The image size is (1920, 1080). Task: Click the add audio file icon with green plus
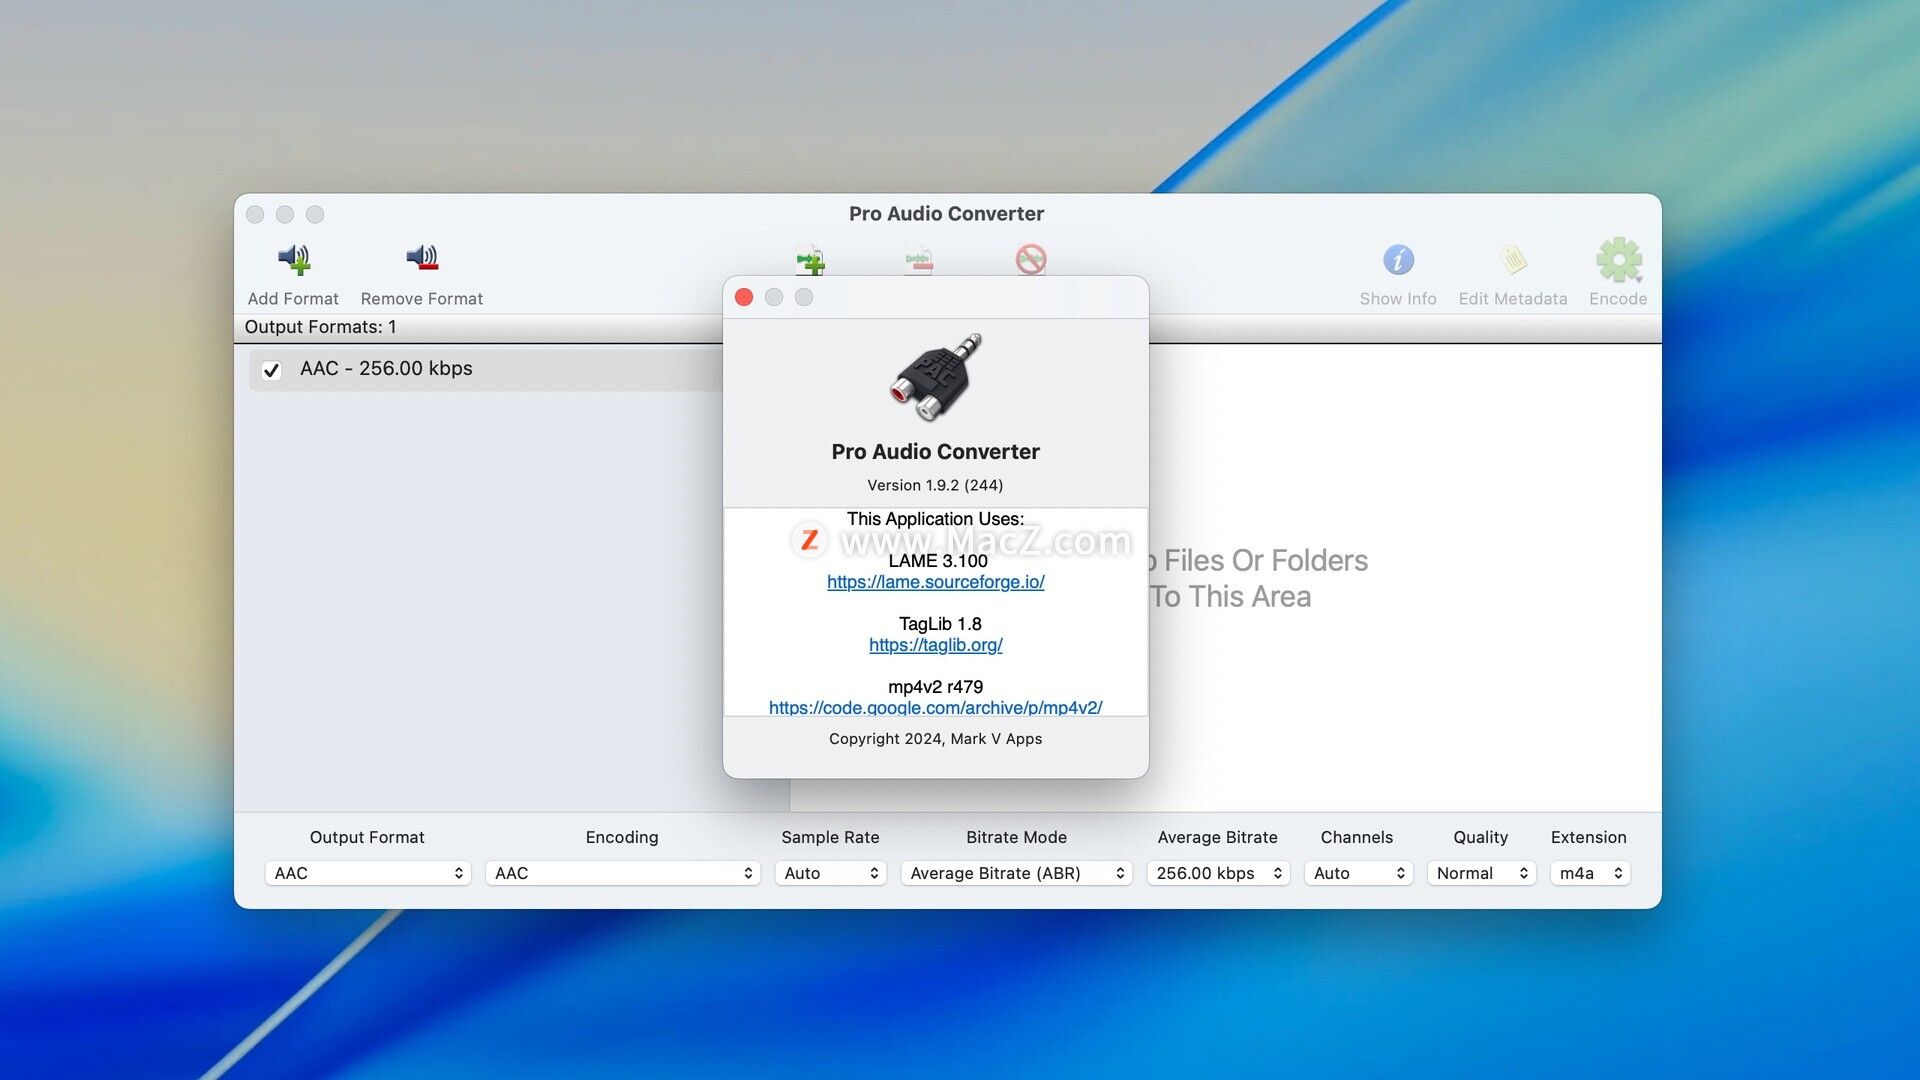click(810, 259)
